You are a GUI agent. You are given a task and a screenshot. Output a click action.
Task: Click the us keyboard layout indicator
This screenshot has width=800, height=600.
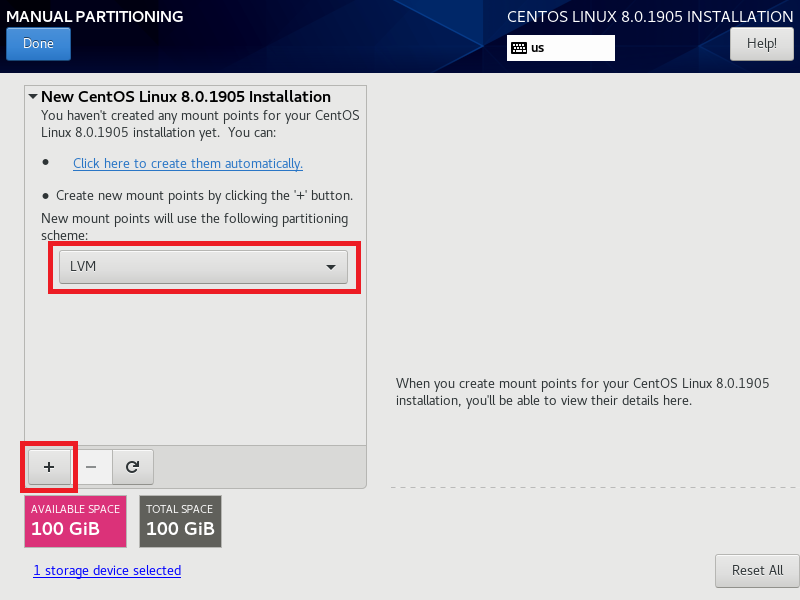561,48
